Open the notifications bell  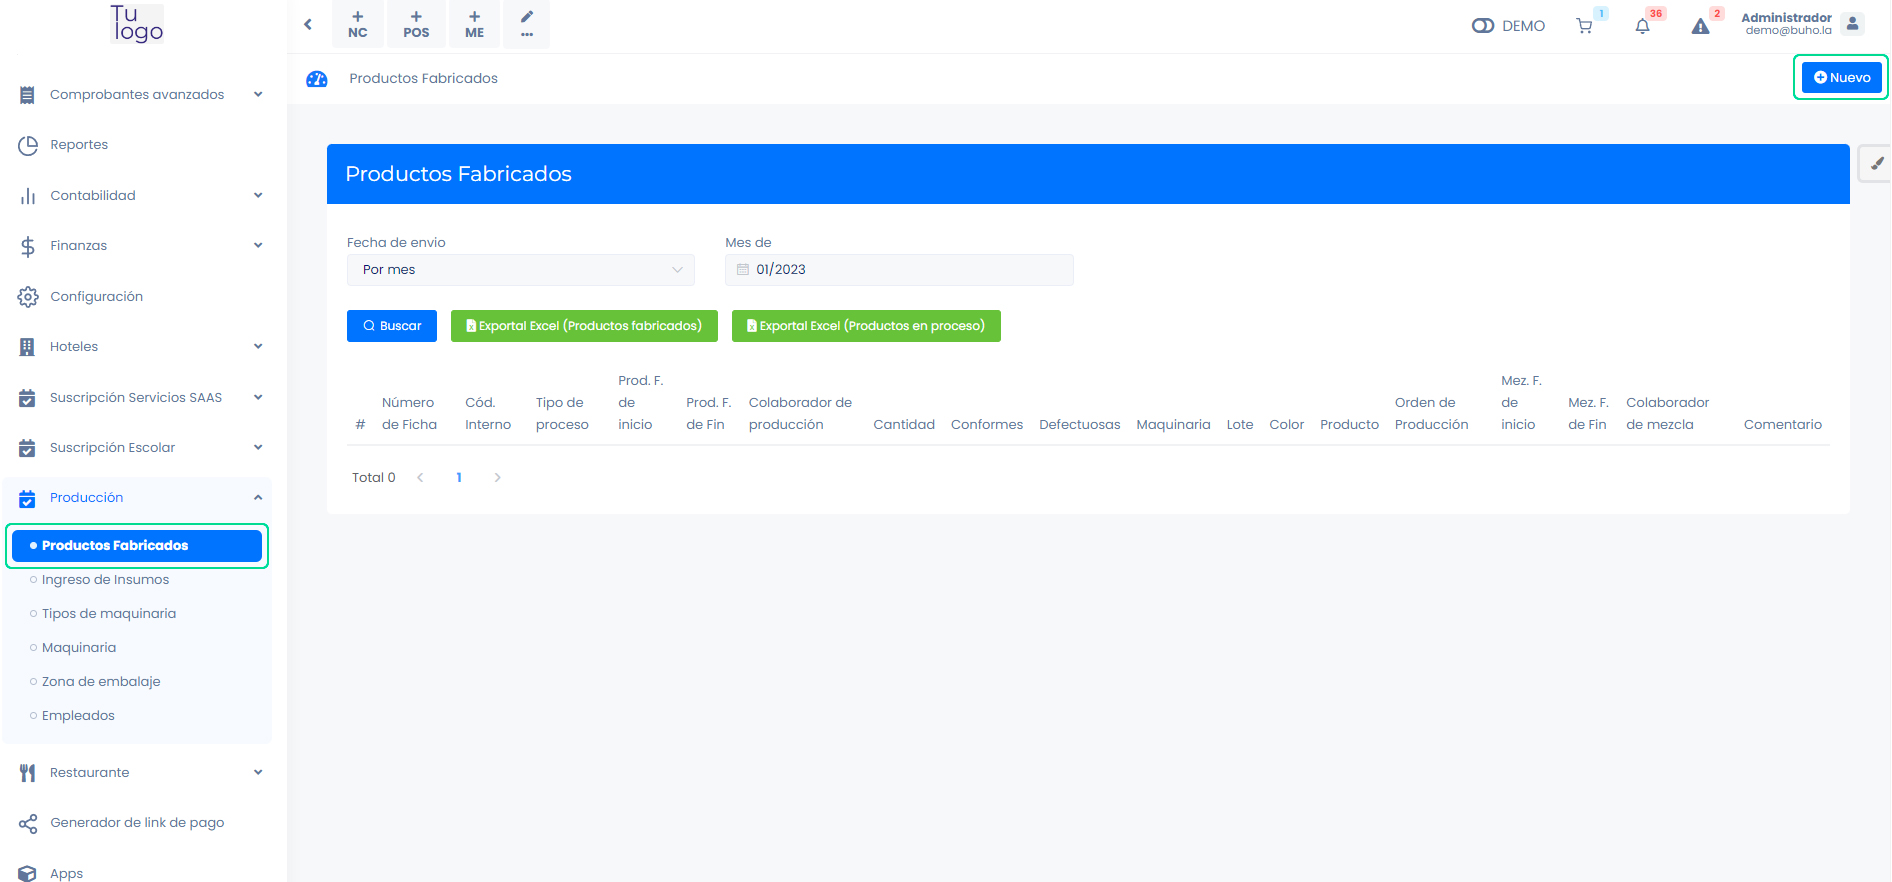(1642, 26)
